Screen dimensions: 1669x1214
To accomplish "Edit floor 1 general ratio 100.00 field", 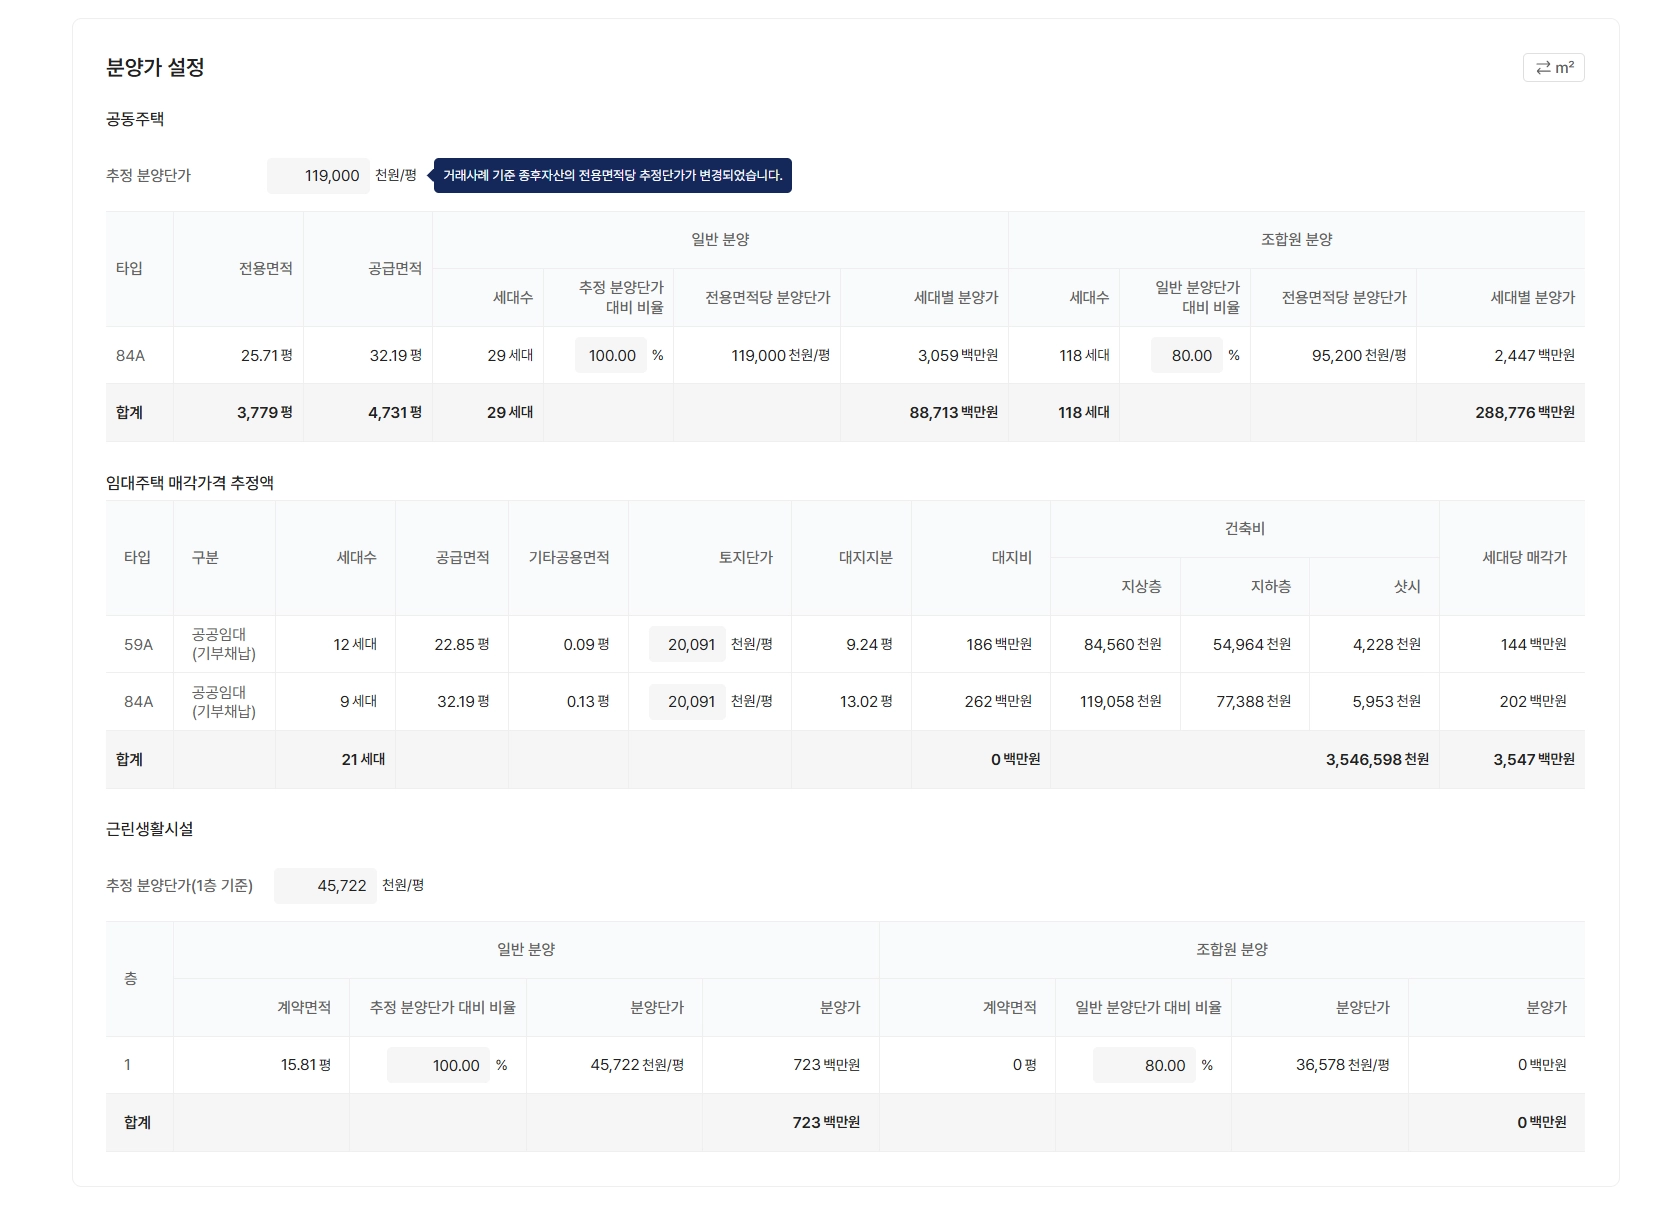I will tap(438, 1065).
